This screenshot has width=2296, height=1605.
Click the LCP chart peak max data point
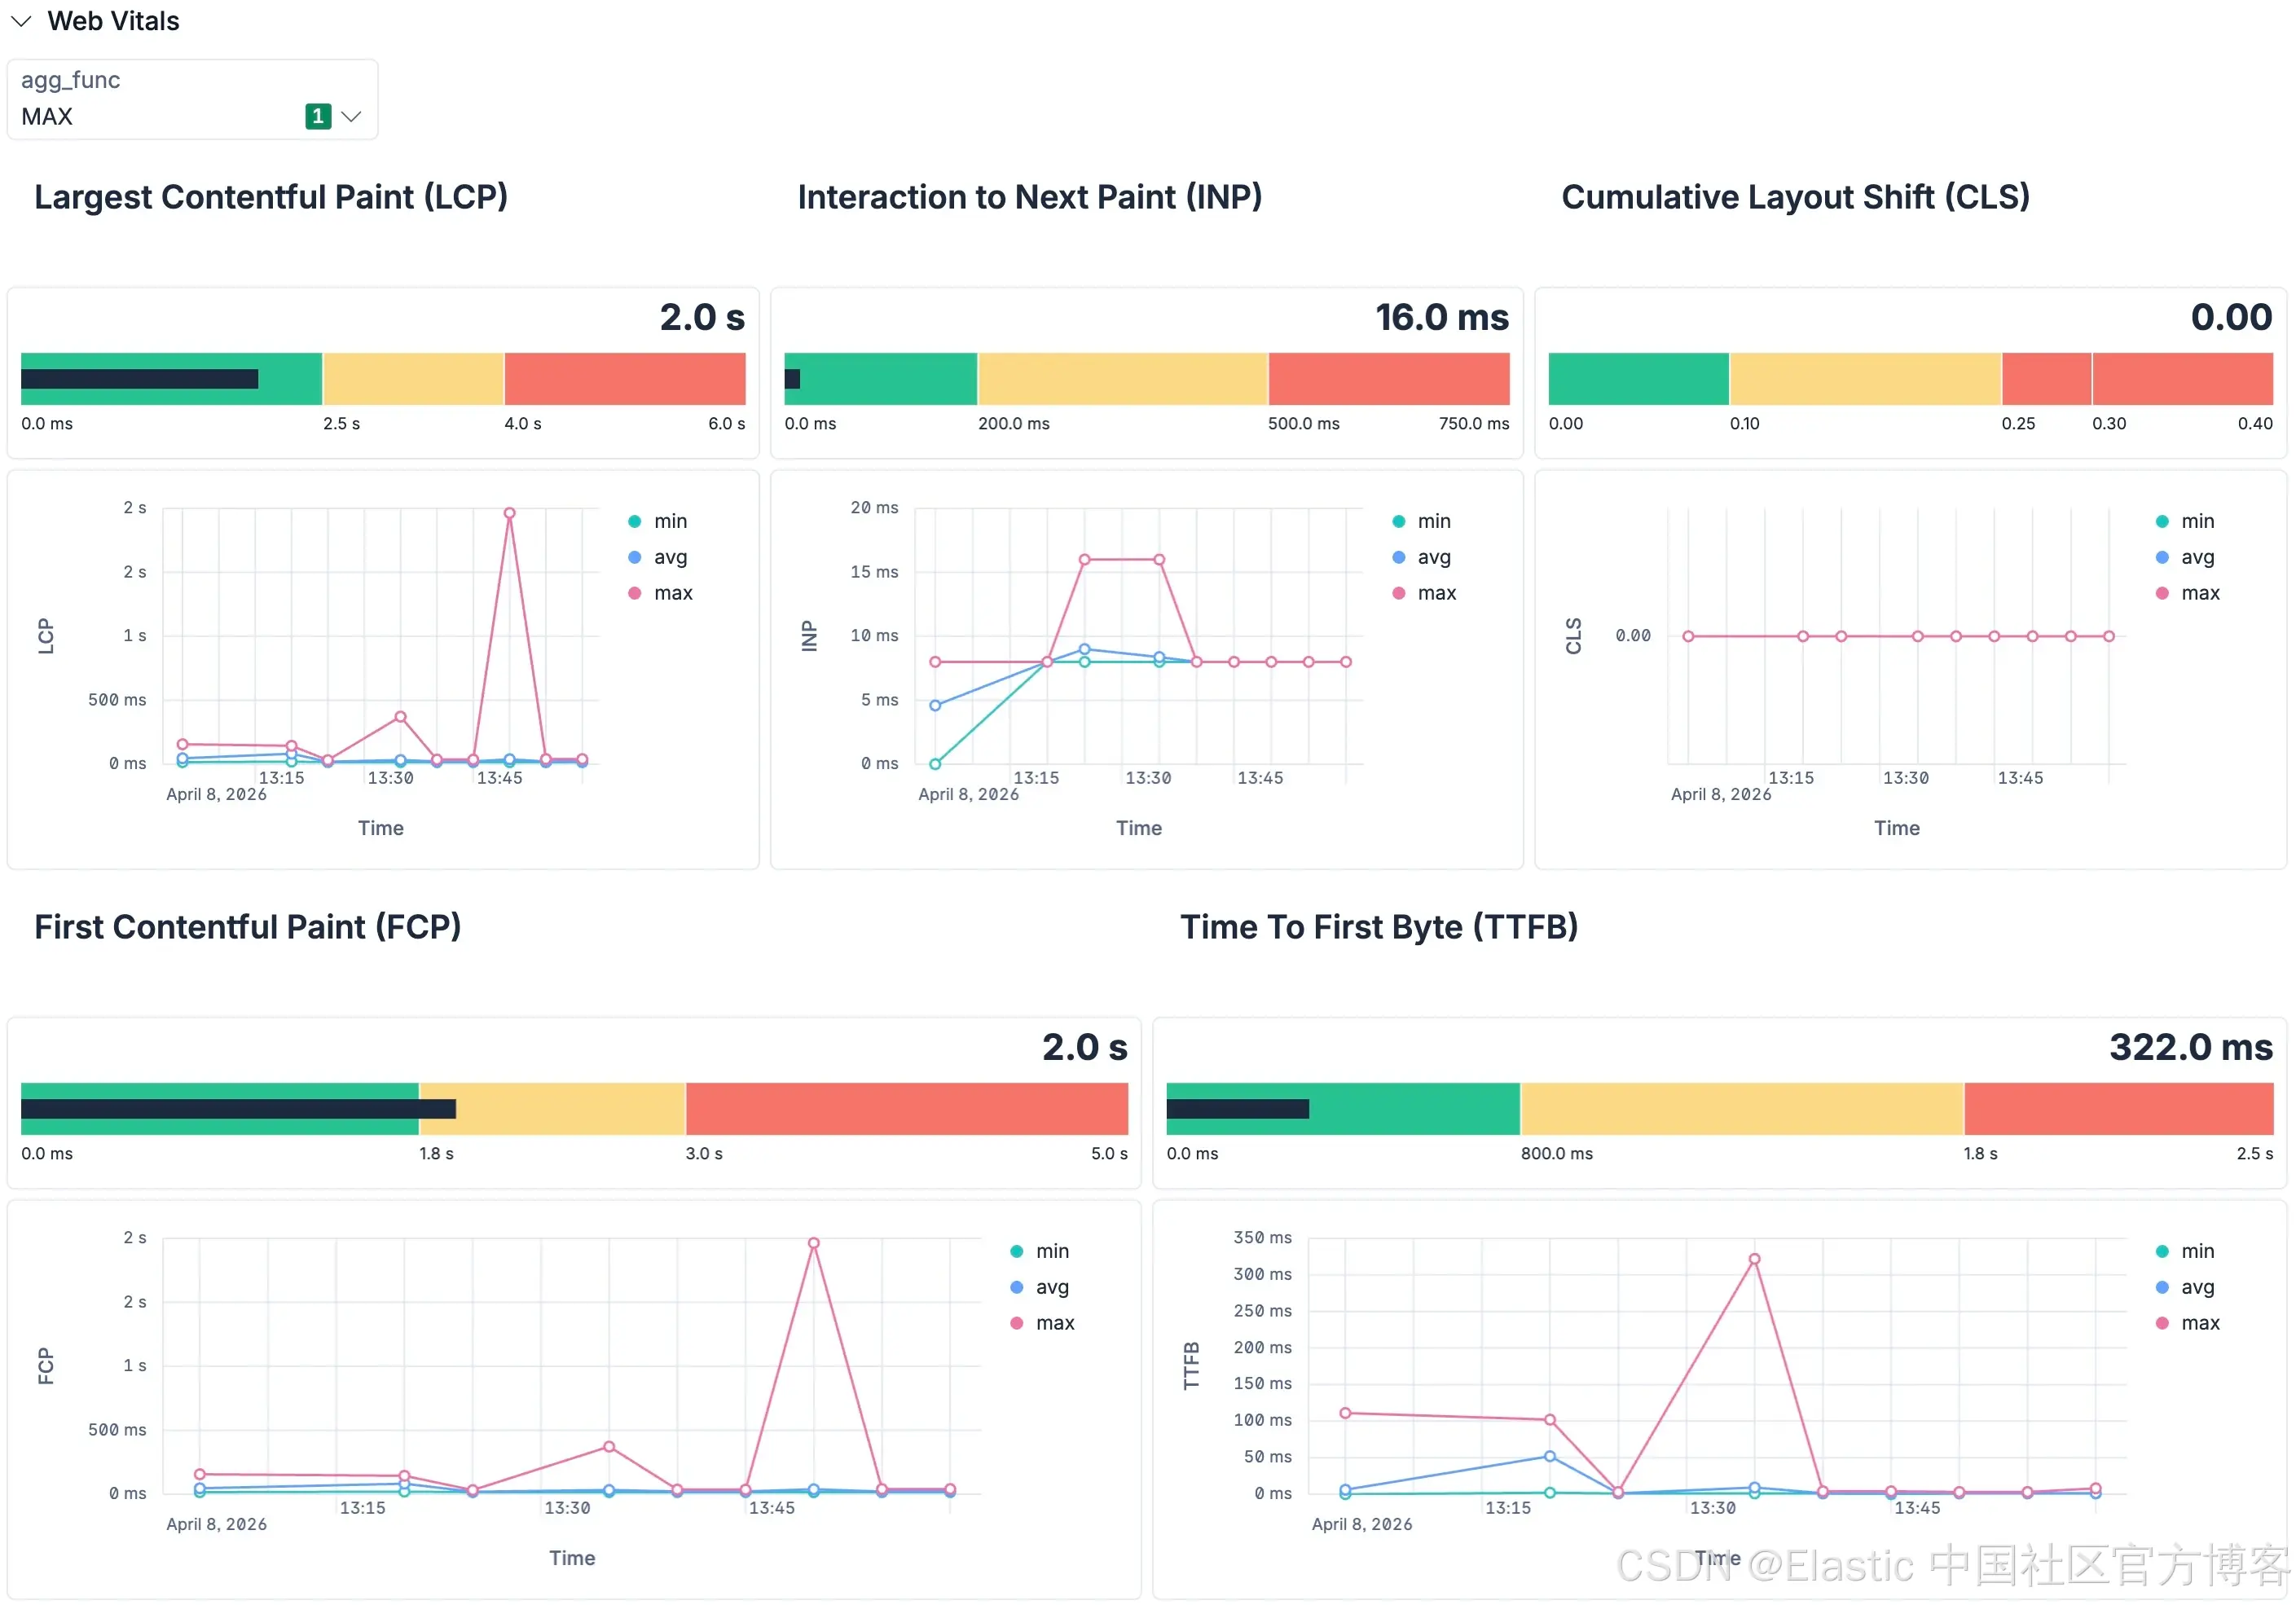tap(509, 513)
